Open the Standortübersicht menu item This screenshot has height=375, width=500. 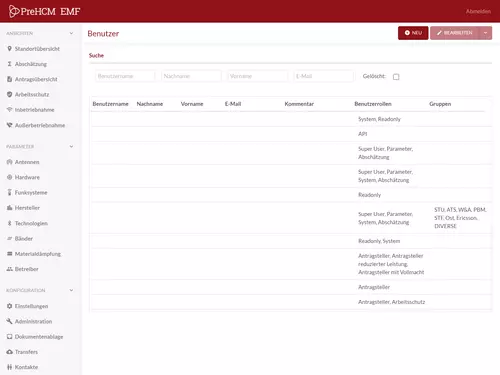pyautogui.click(x=37, y=49)
